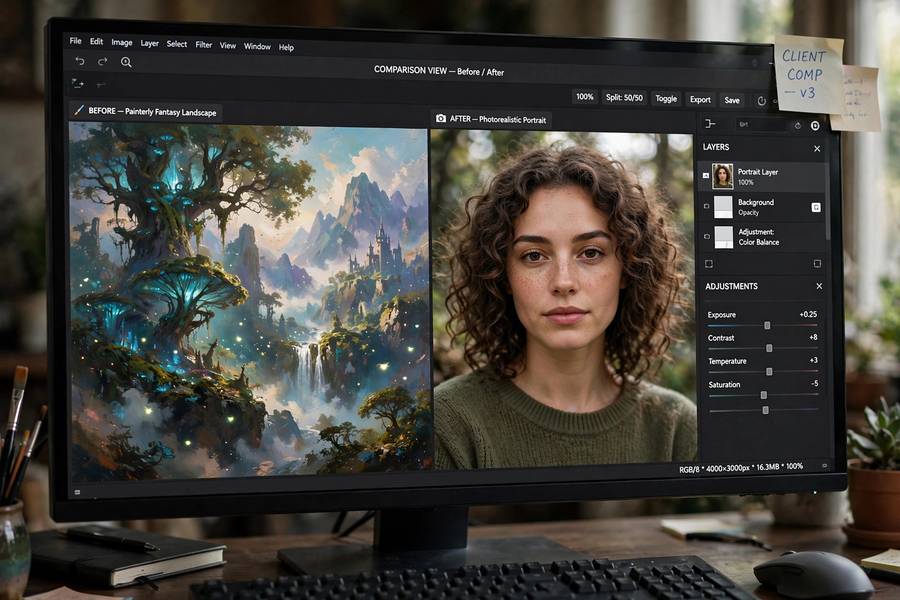Click the 'Adjustment: Color Balance' name text
Image resolution: width=900 pixels, height=600 pixels.
coord(758,237)
